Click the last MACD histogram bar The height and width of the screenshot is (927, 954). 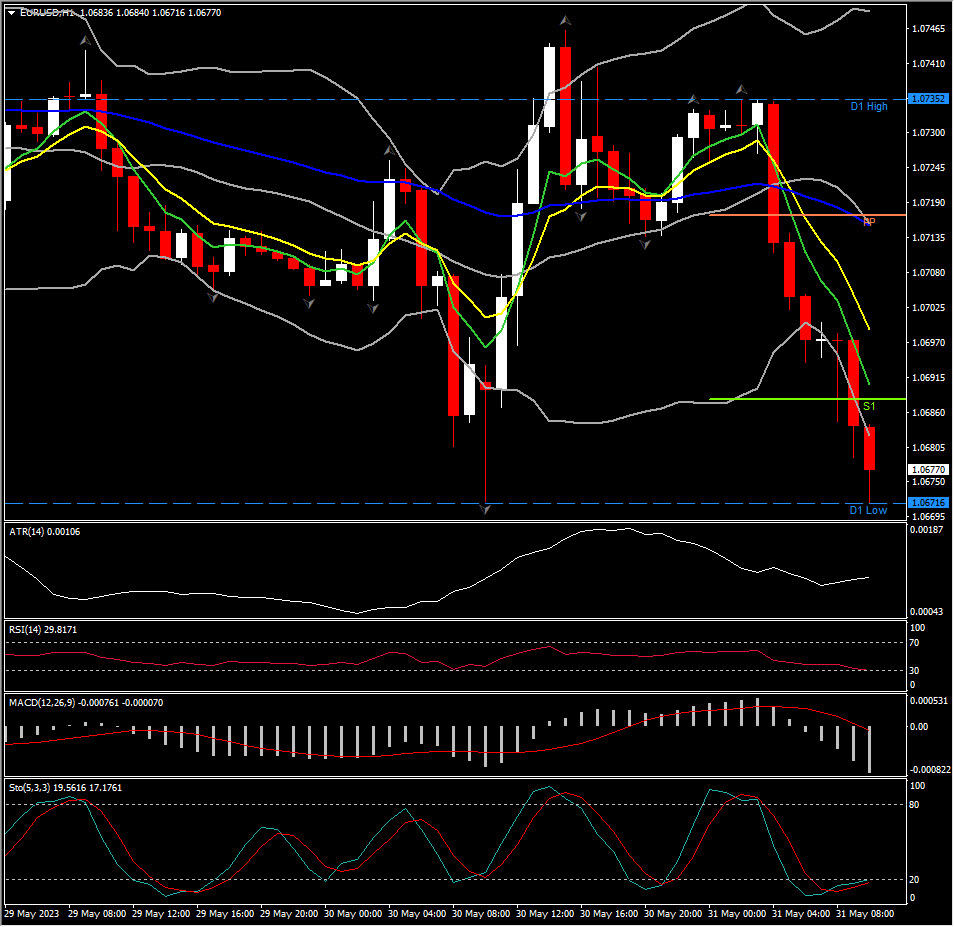(x=870, y=749)
